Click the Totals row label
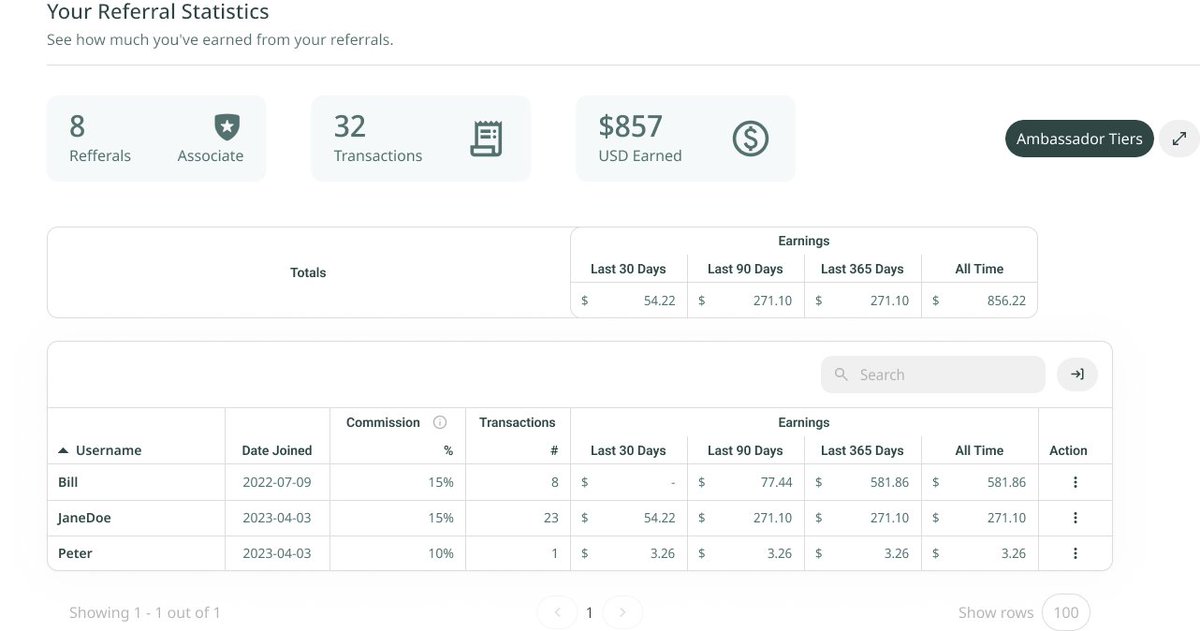The width and height of the screenshot is (1200, 631). tap(308, 272)
